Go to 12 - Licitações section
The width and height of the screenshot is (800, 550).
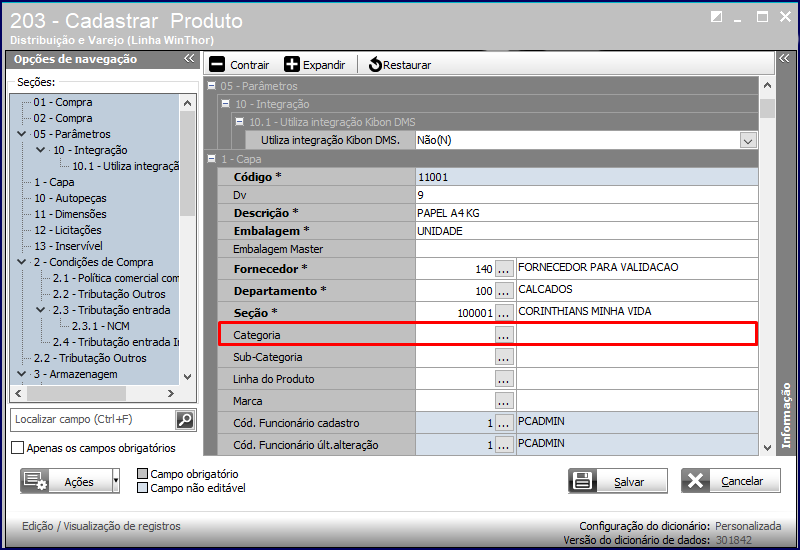coord(68,230)
